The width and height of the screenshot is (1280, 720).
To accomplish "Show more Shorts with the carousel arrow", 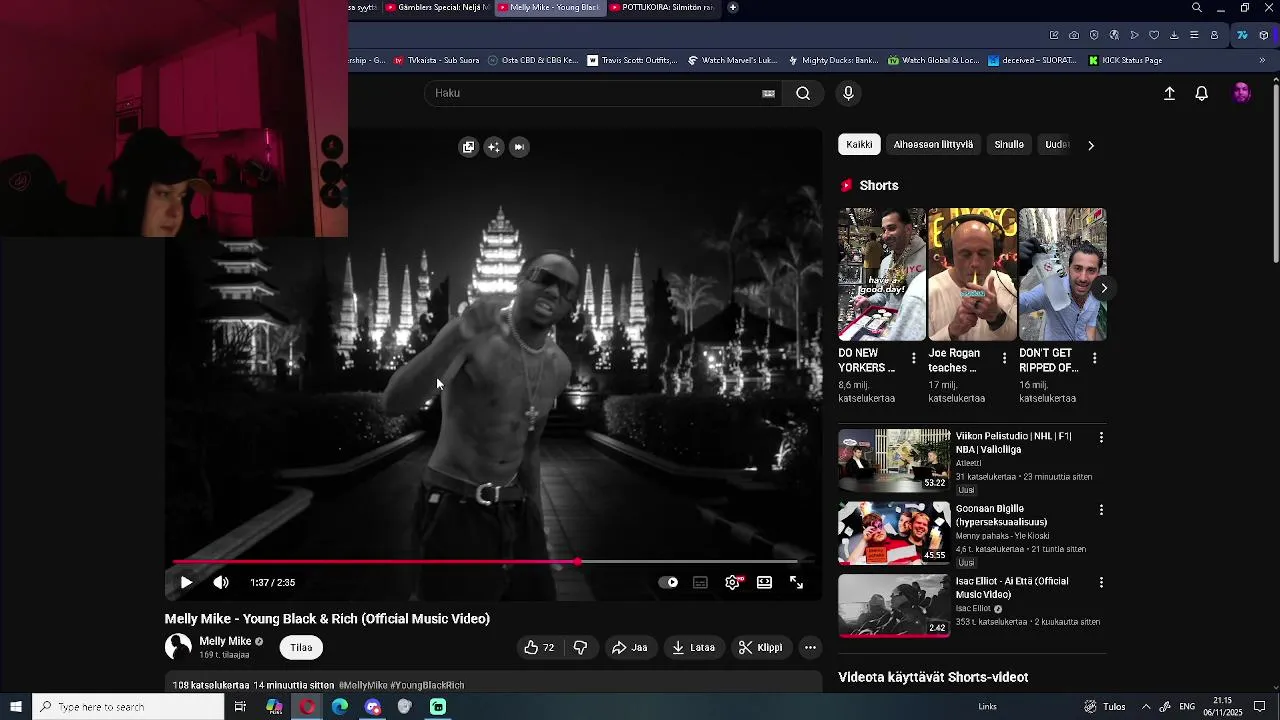I will (x=1104, y=288).
